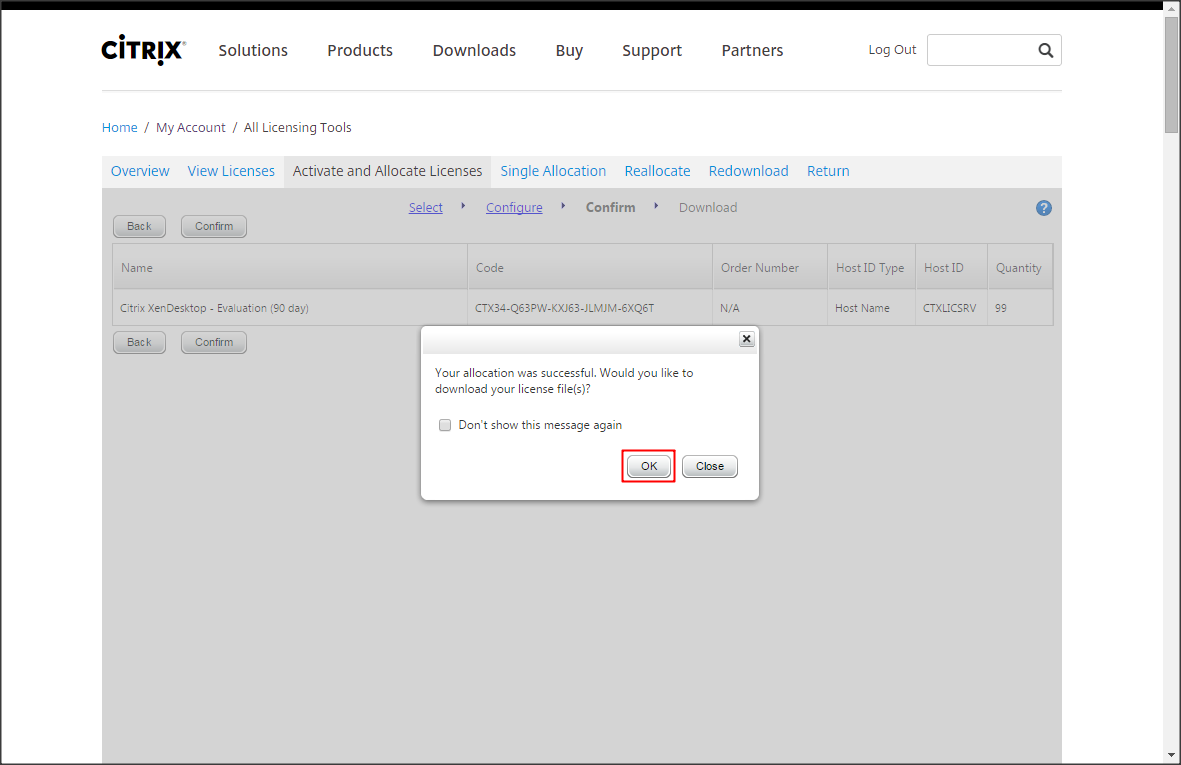Screen dimensions: 1181x765
Task: Go back to the Configure step
Action: [x=514, y=208]
